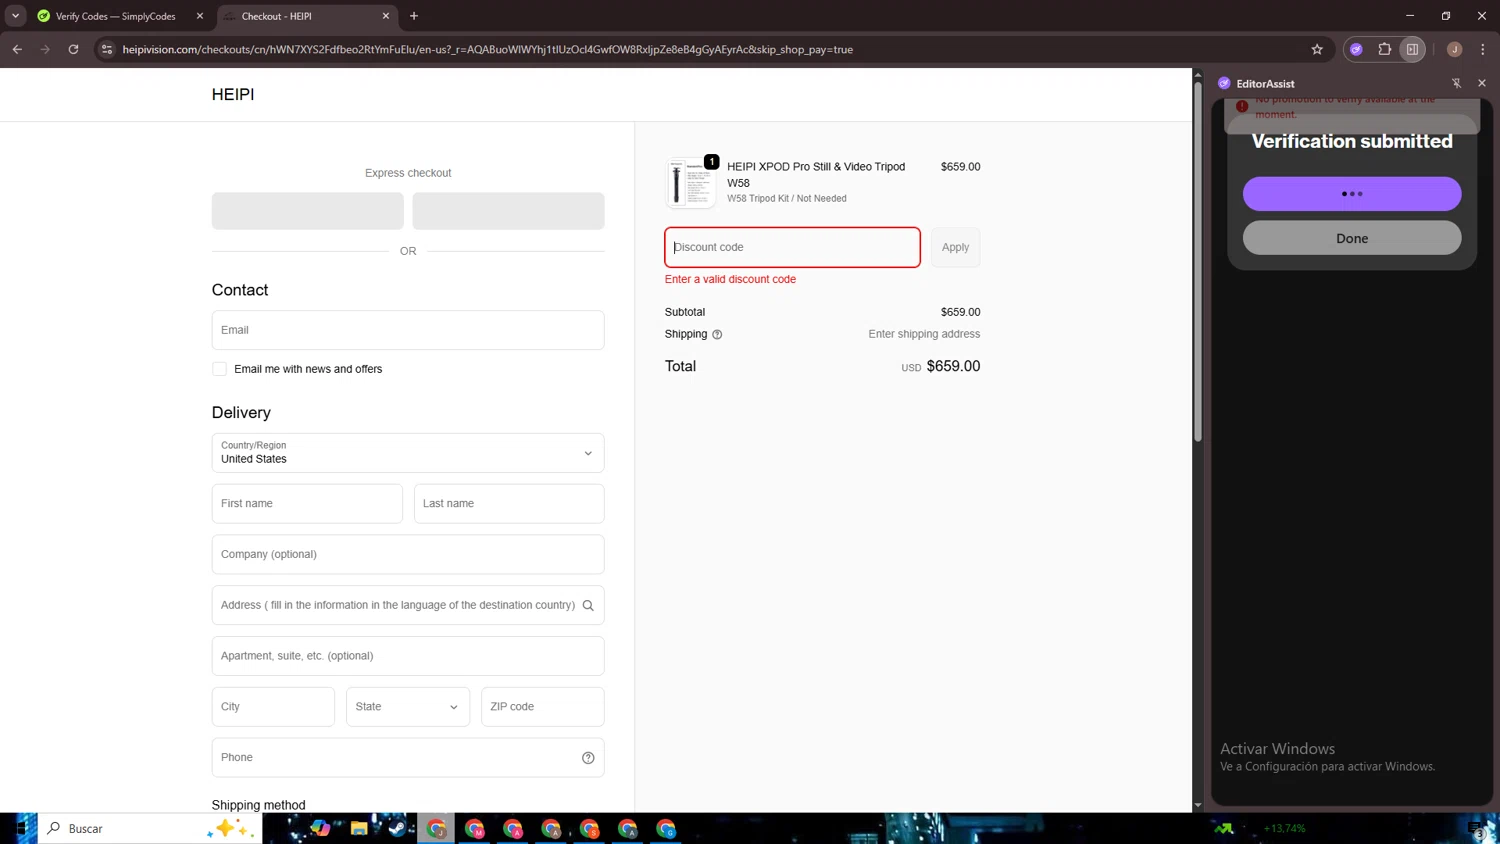Viewport: 1500px width, 844px height.
Task: Click the checkout page vertical scrollbar
Action: tap(1198, 262)
